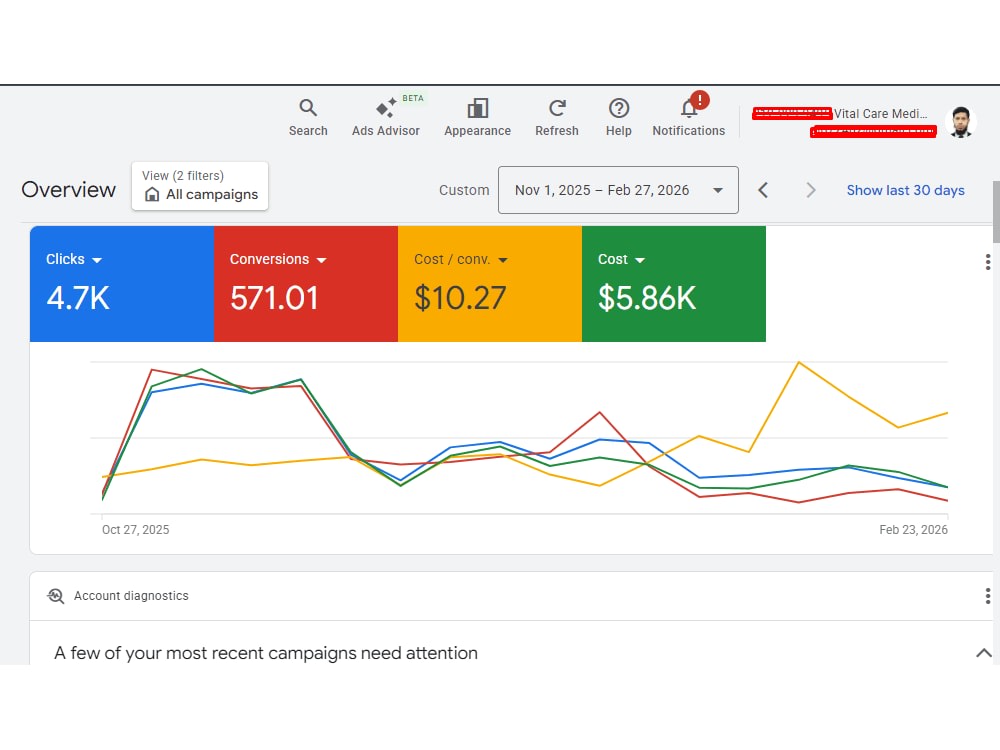Collapse the campaigns need attention section
The image size is (1000, 750).
(983, 653)
